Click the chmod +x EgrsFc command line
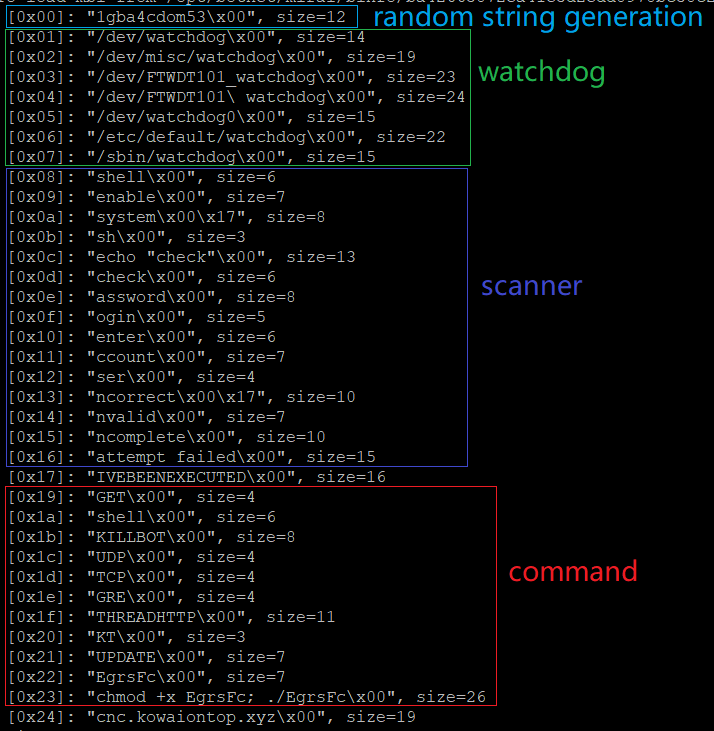 tap(247, 697)
